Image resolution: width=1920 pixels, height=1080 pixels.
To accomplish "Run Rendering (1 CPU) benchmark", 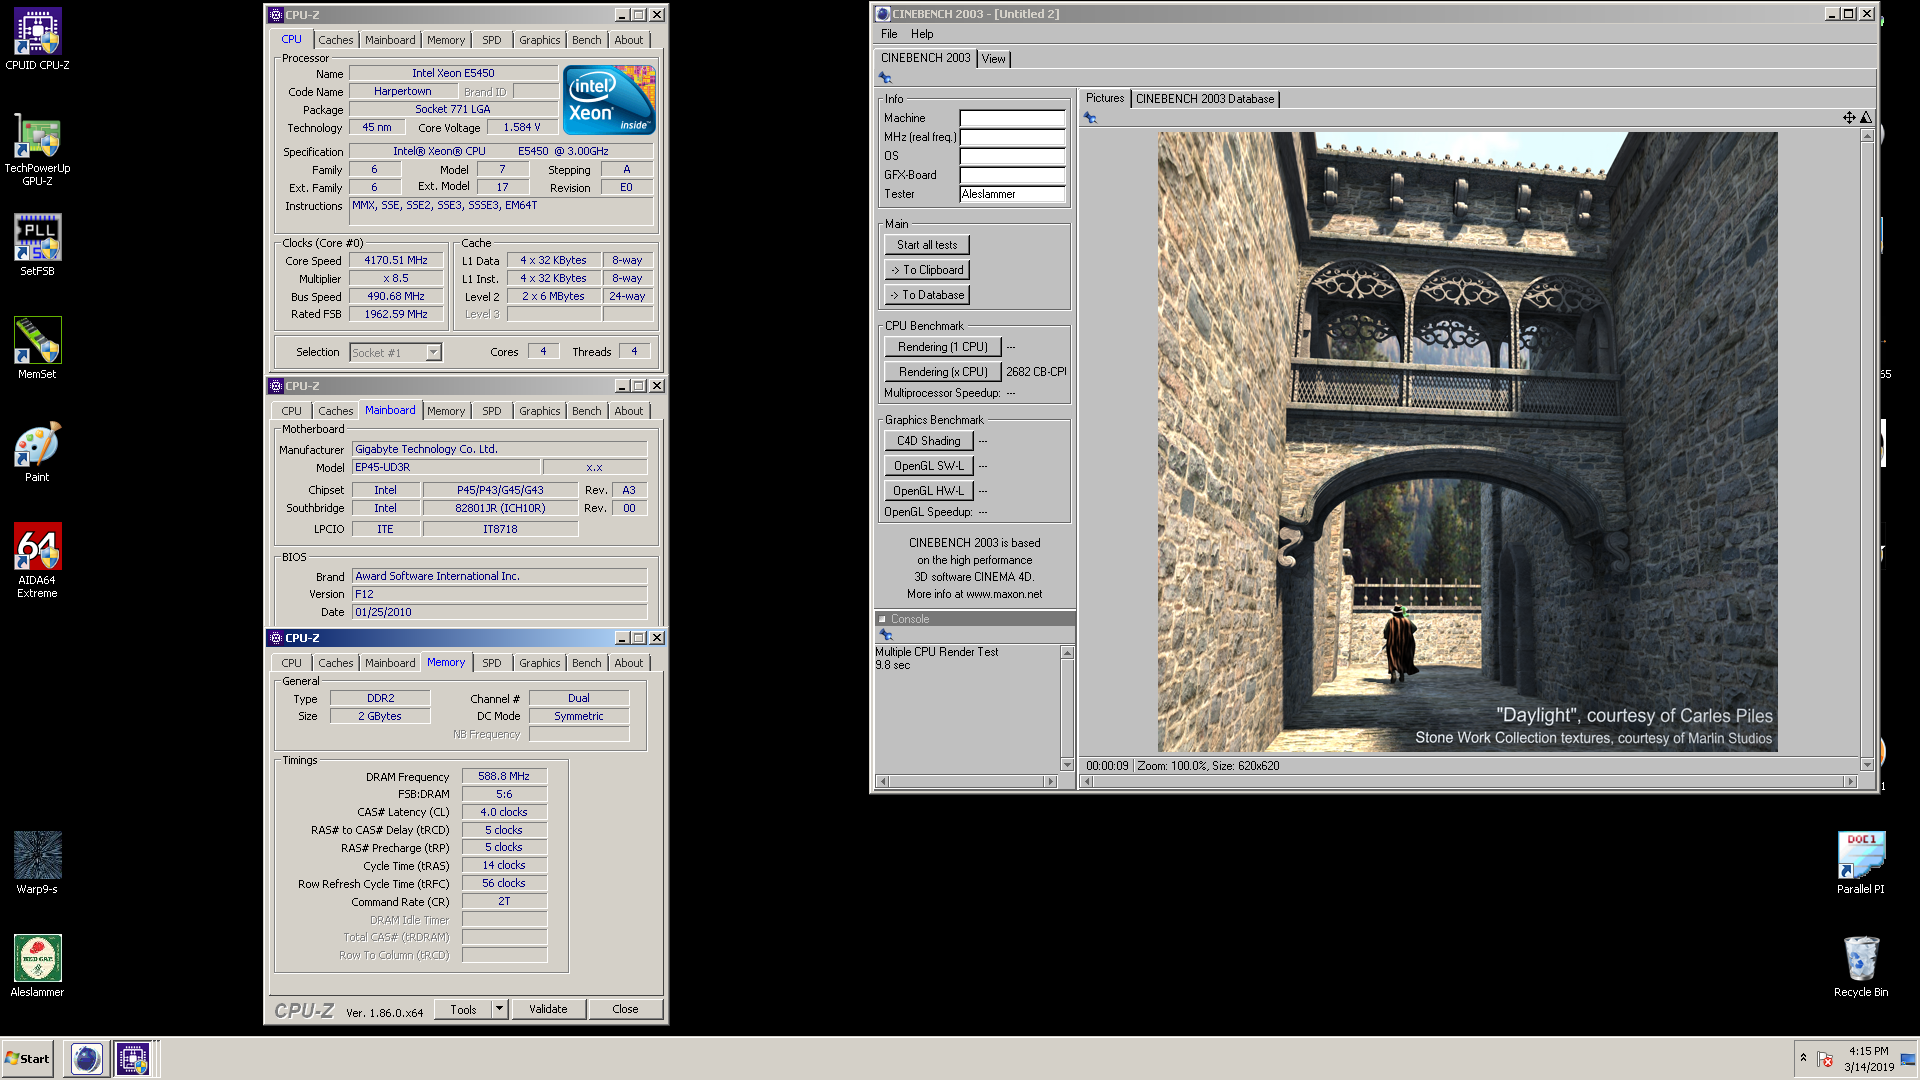I will pos(943,347).
